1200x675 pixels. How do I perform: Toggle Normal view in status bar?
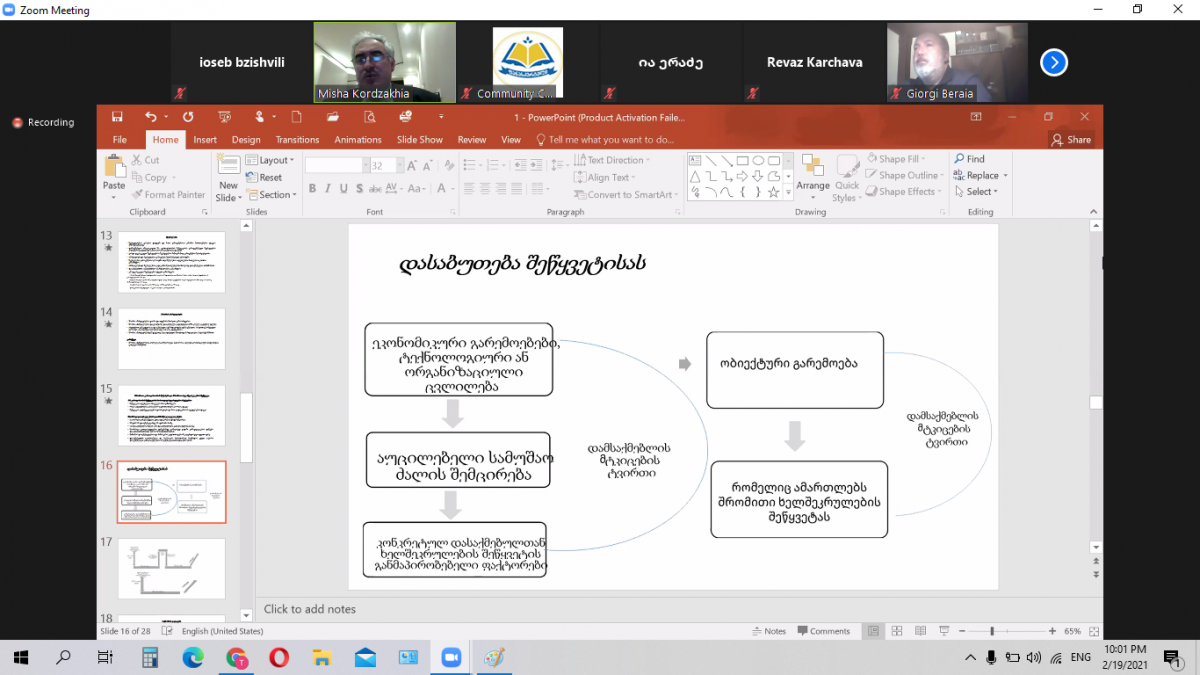(874, 631)
